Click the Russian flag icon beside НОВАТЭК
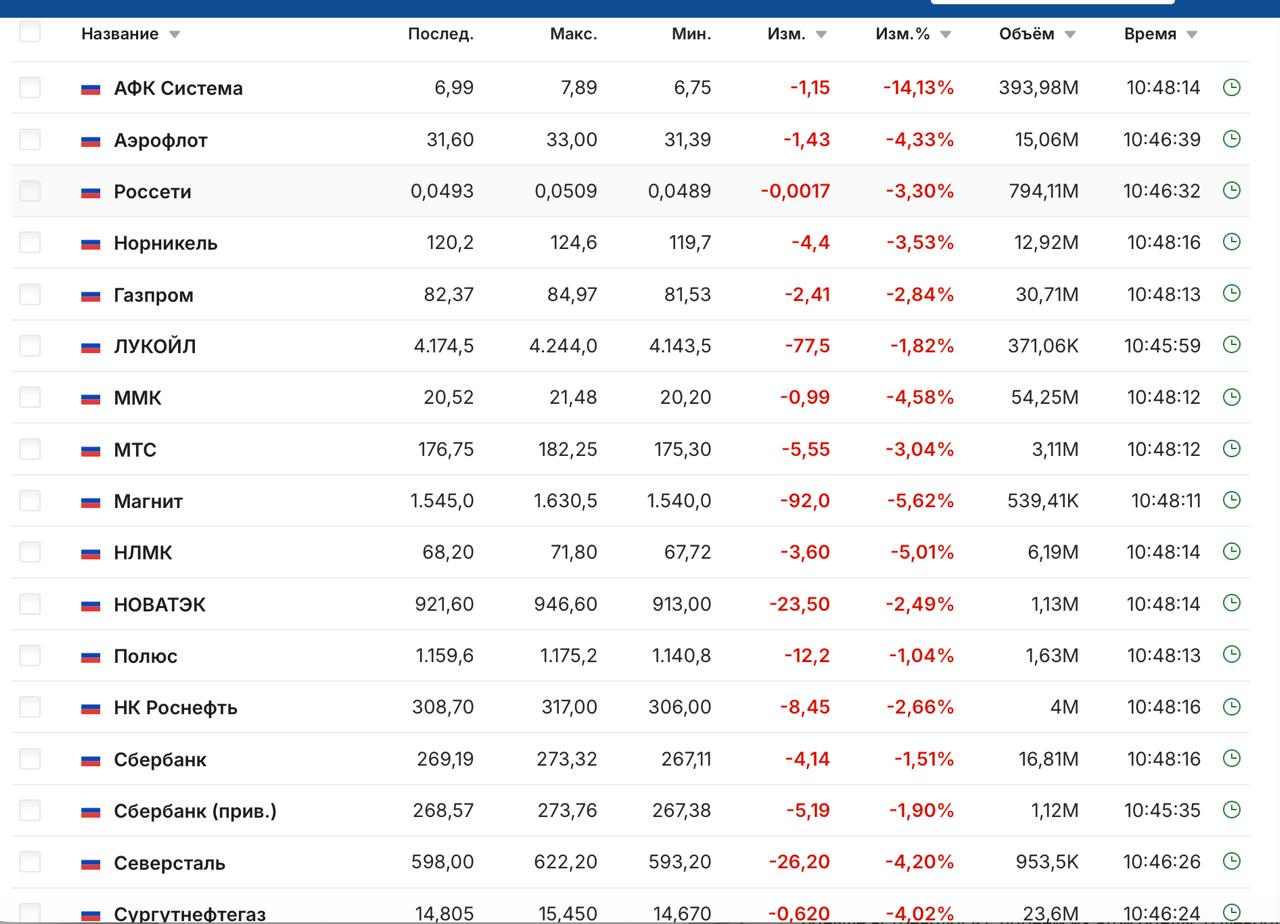Screen dimensions: 1280x924 point(91,605)
